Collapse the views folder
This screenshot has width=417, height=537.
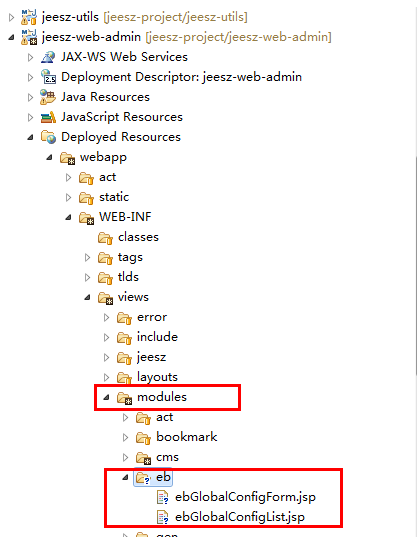(x=88, y=297)
